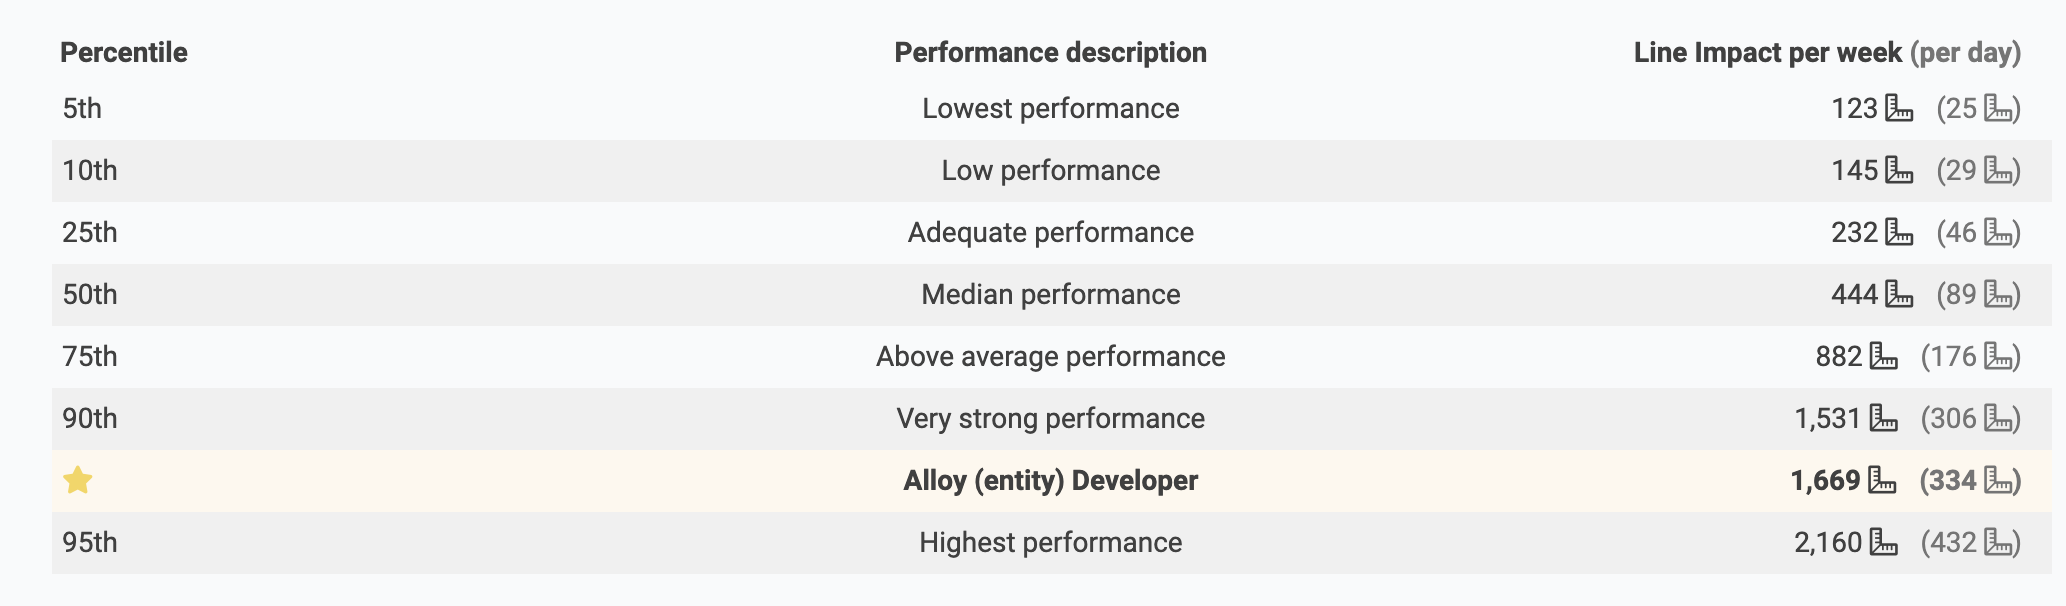Click the 95th percentile cell

click(90, 542)
